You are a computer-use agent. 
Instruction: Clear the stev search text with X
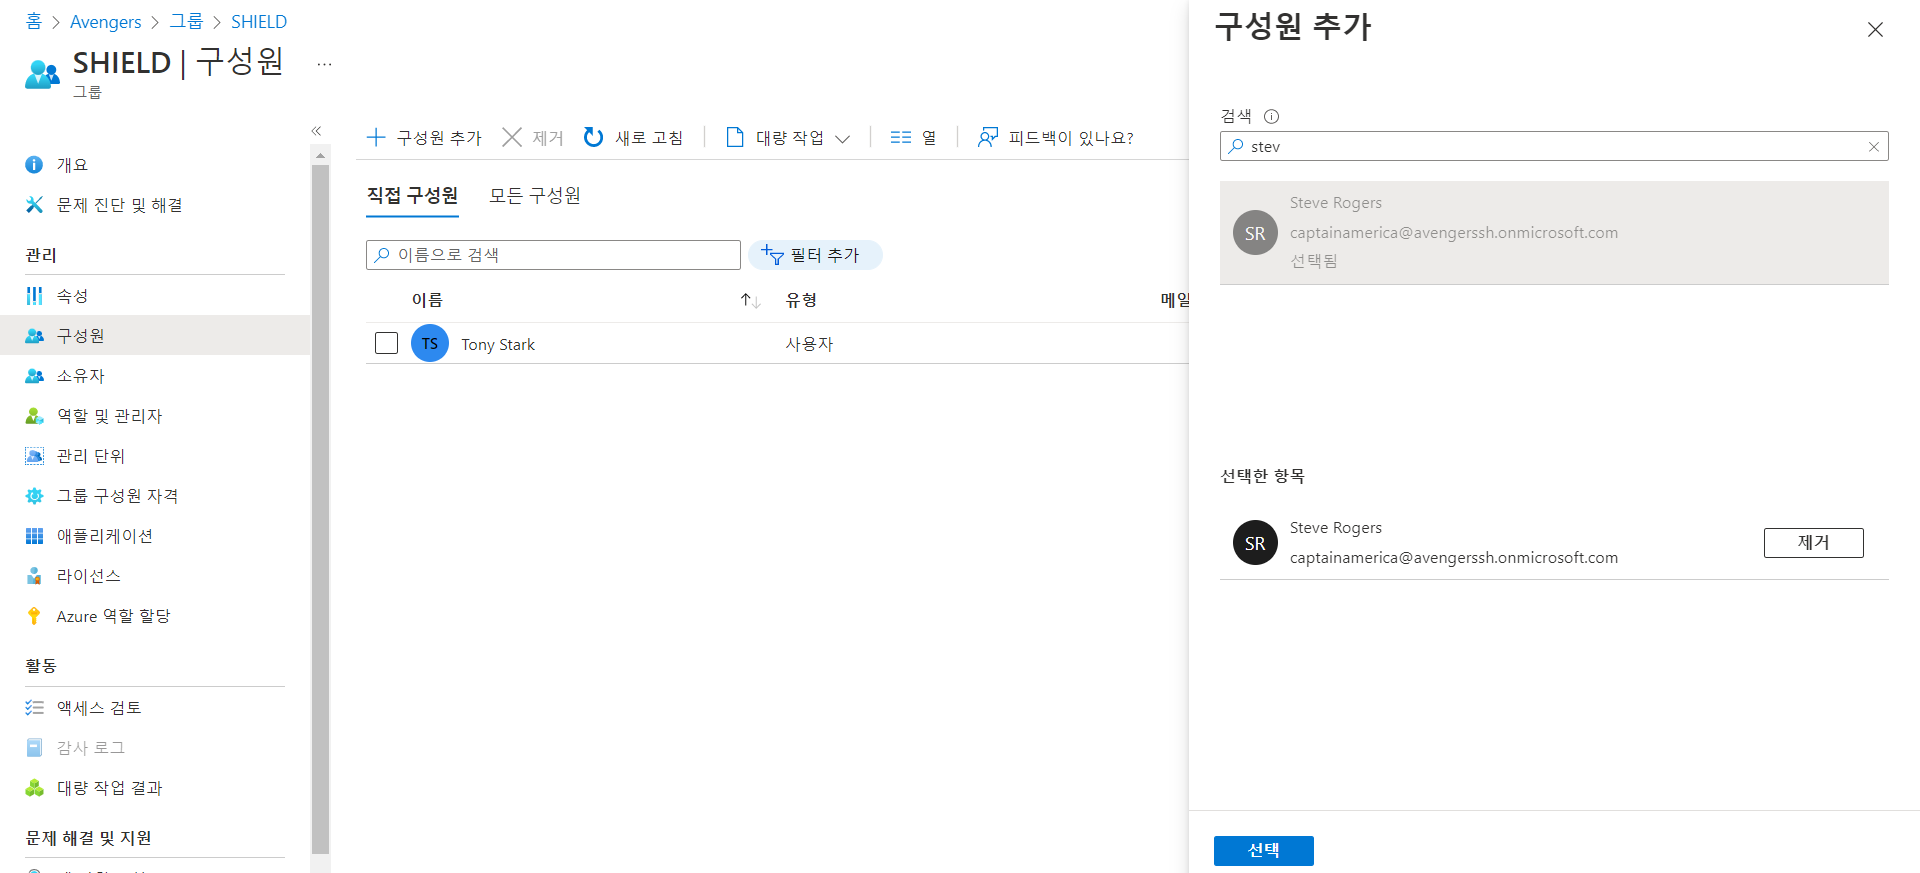coord(1874,147)
